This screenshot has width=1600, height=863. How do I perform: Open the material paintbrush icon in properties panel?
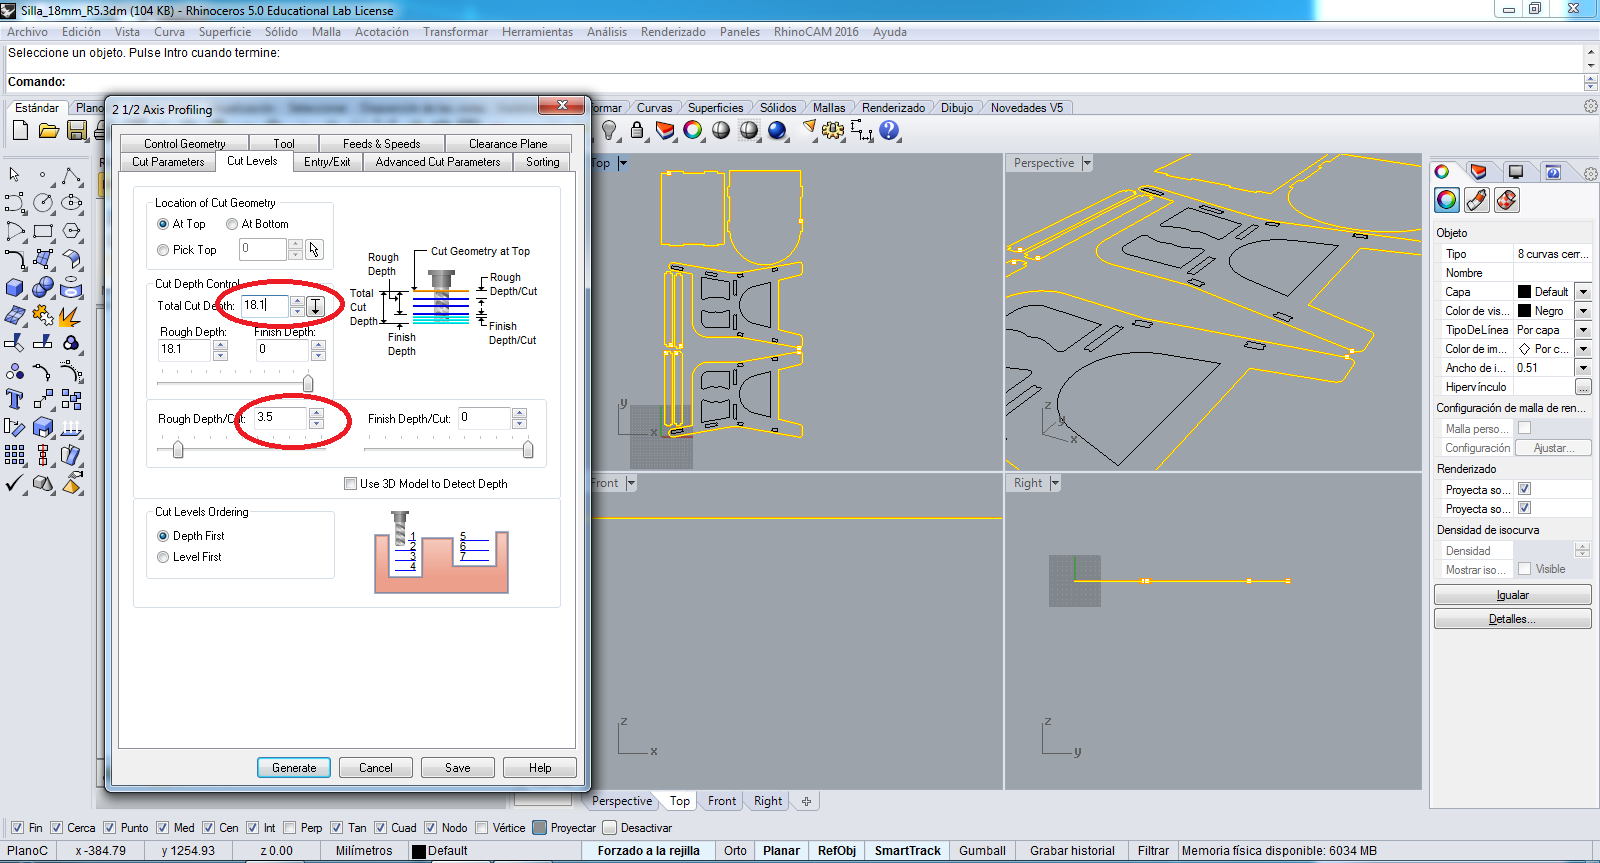point(1477,200)
